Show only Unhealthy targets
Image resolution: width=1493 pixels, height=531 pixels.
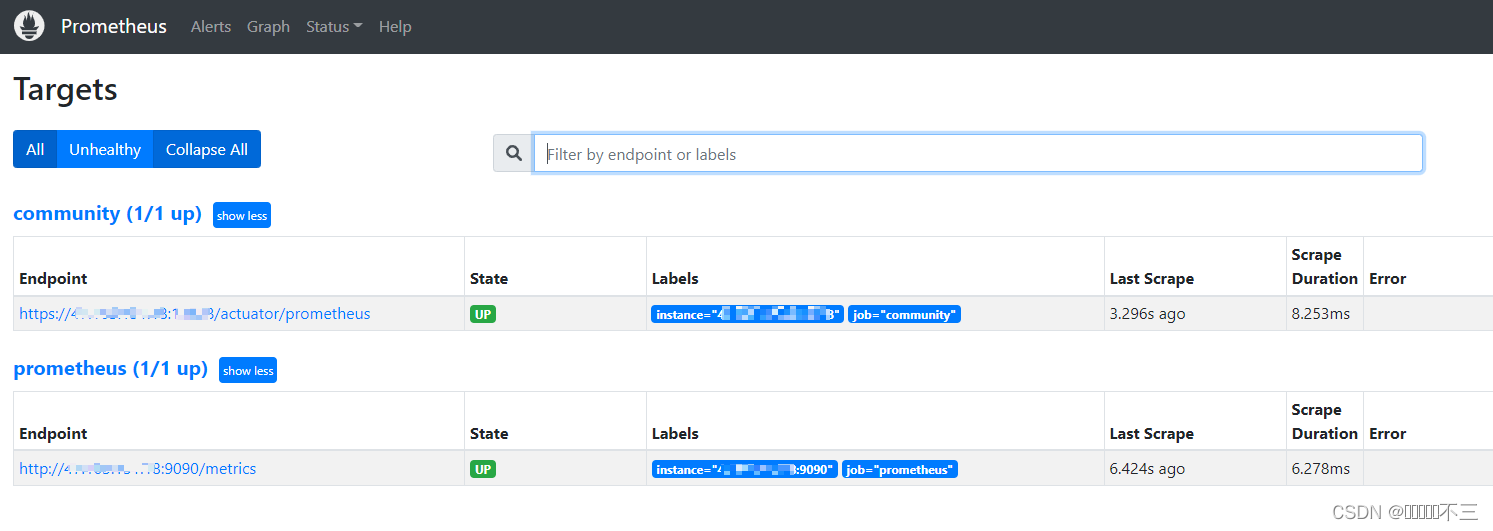pos(105,149)
